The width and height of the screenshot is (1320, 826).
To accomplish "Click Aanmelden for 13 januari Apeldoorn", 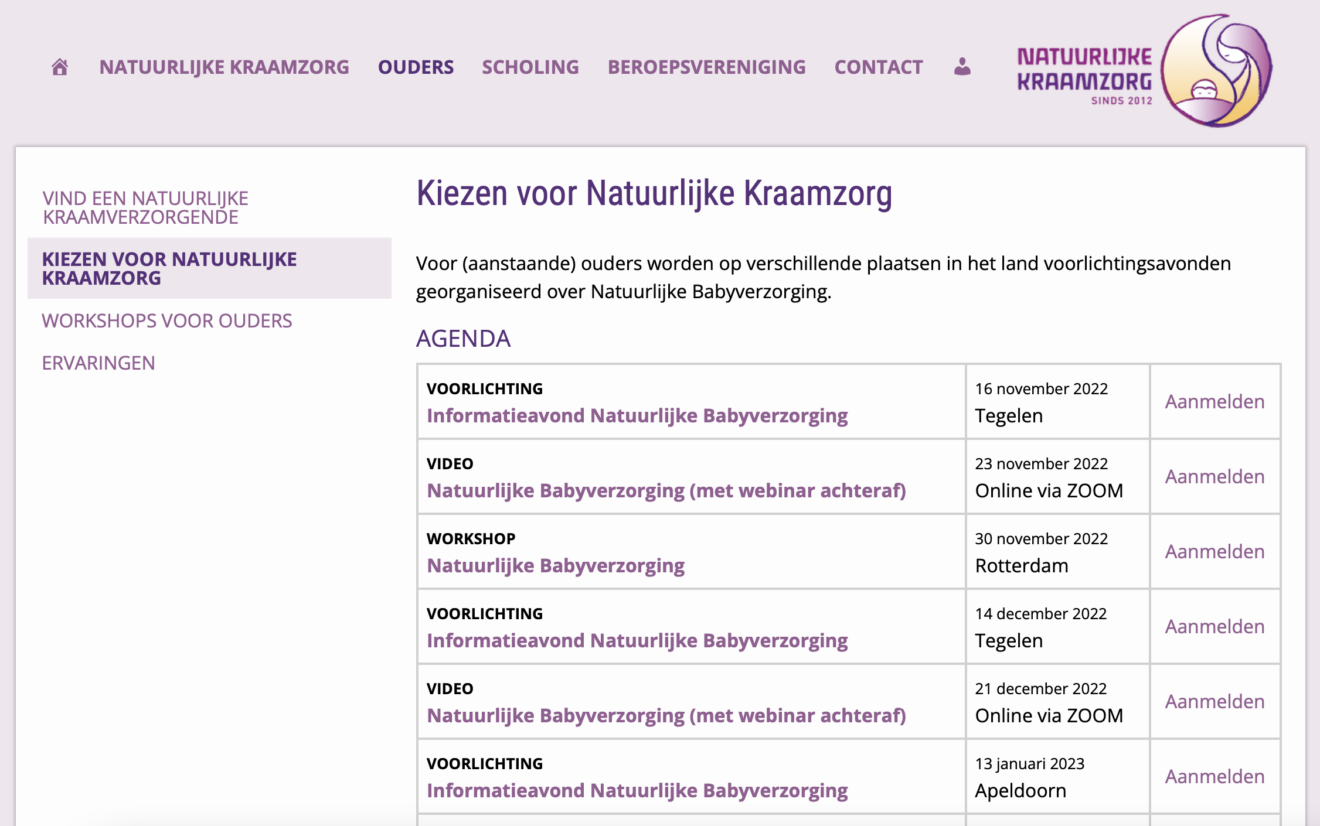I will click(1215, 777).
